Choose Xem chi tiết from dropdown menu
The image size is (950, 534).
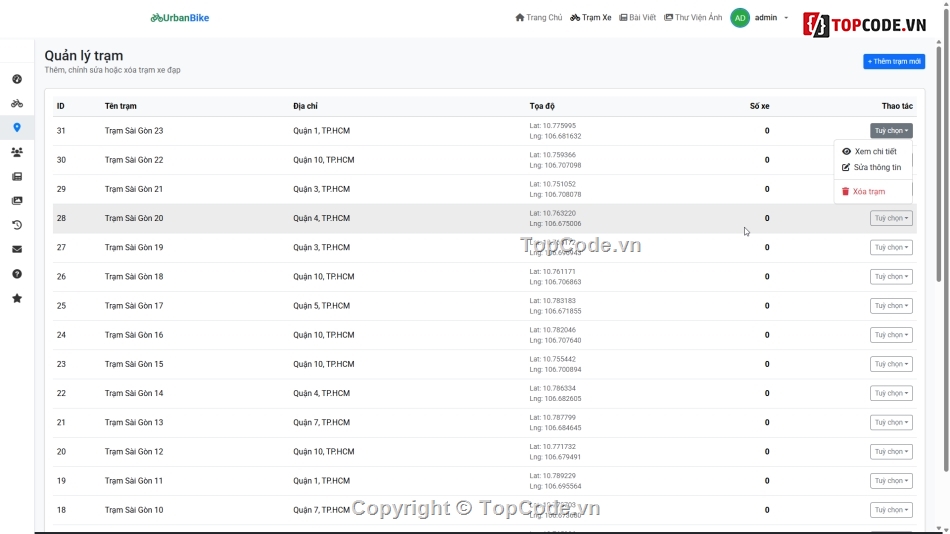tap(872, 152)
